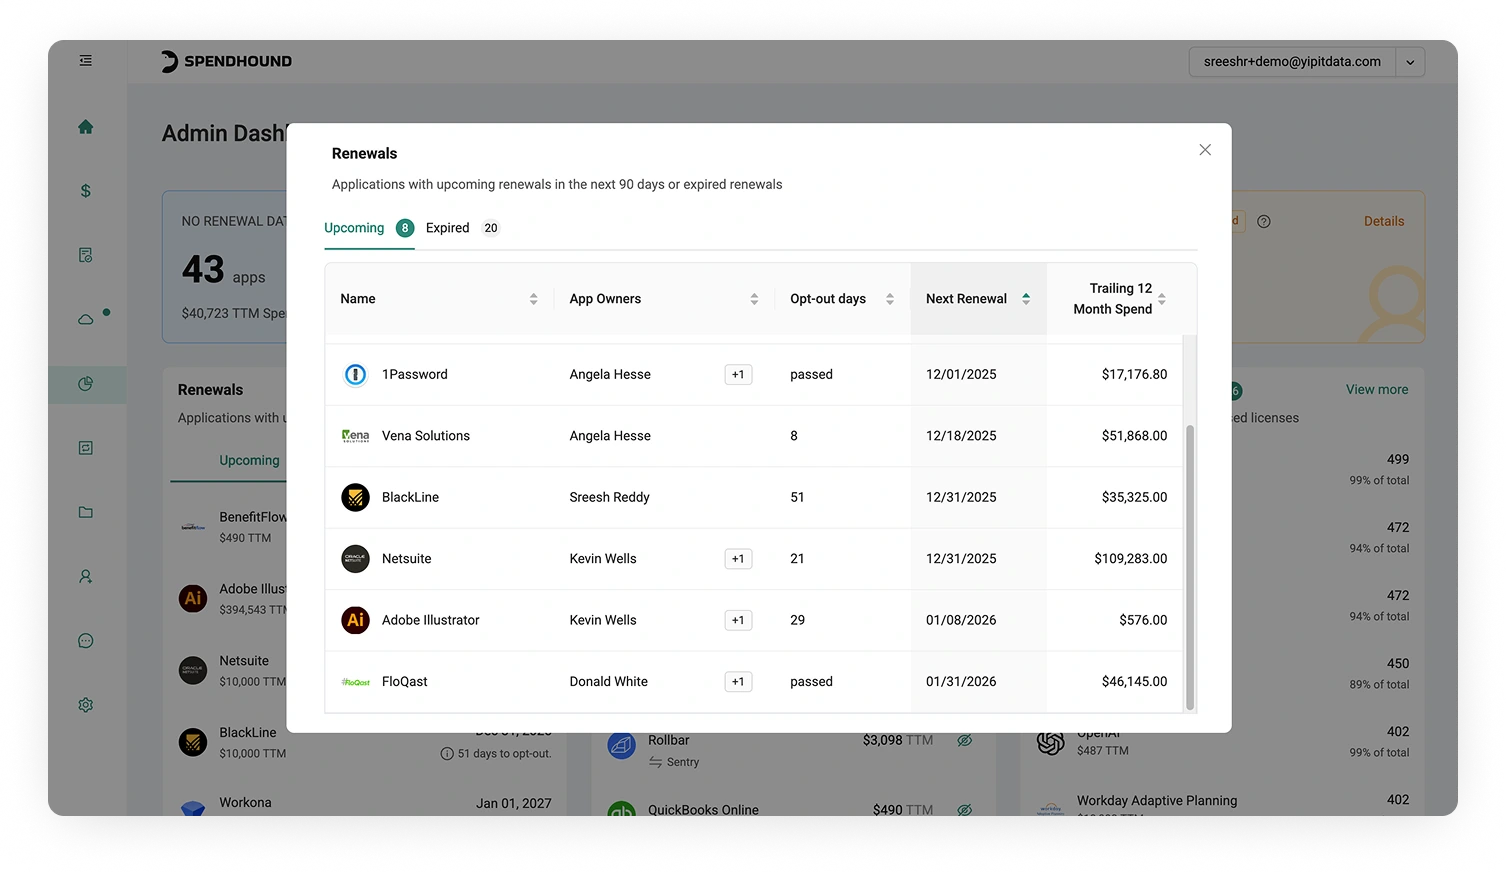Image resolution: width=1506 pixels, height=872 pixels.
Task: Click the $51,868.00 spend value
Action: (x=1134, y=436)
